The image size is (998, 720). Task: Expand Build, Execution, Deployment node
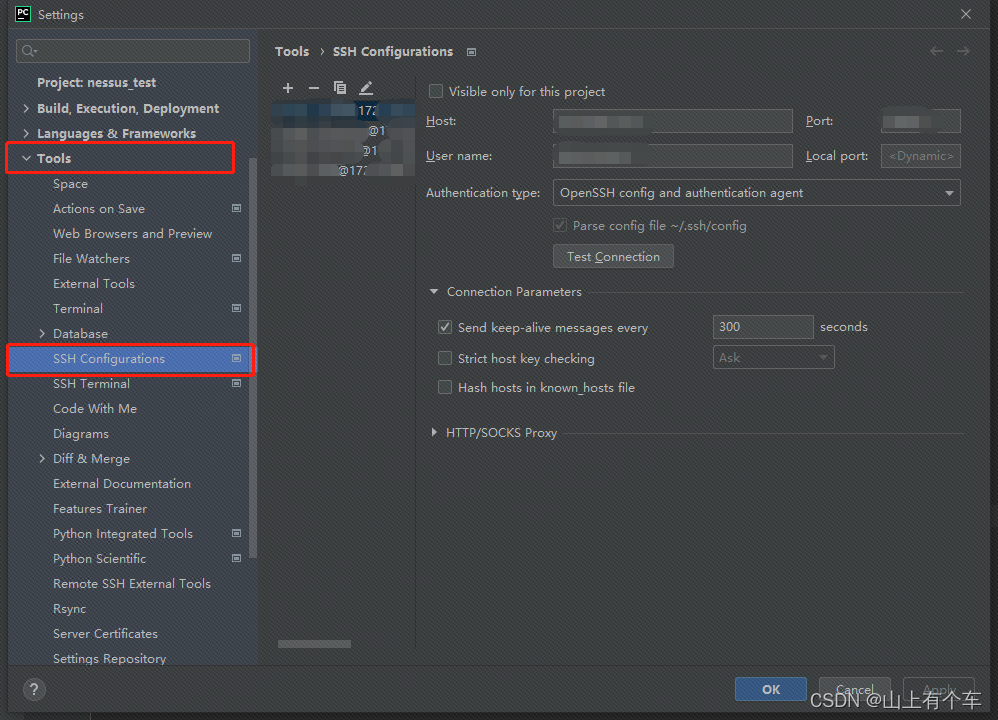click(x=26, y=108)
